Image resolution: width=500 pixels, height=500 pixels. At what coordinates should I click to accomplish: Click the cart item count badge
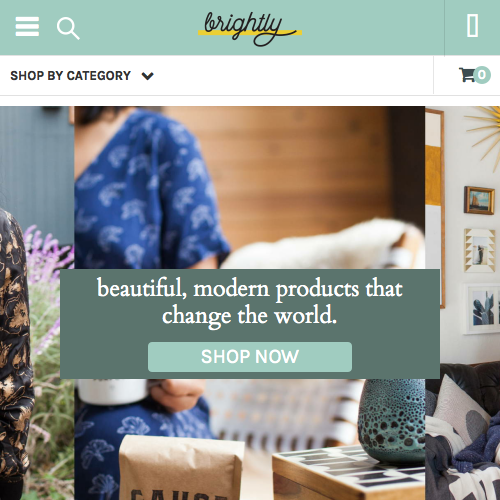pyautogui.click(x=482, y=75)
